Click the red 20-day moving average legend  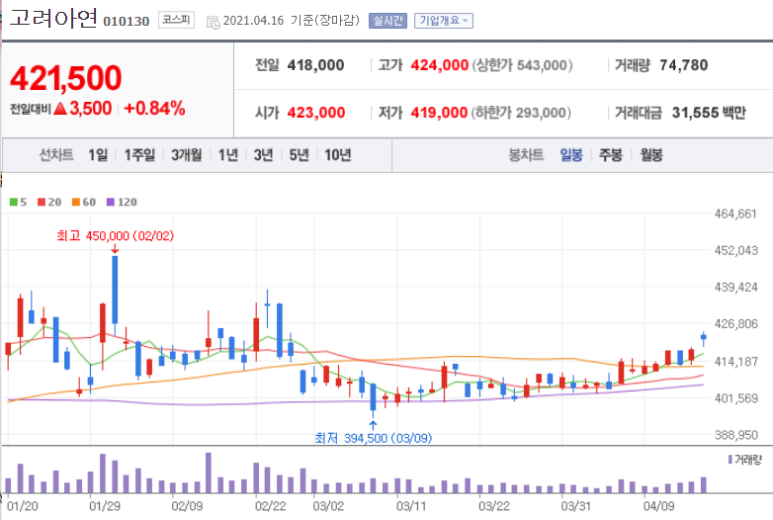click(x=49, y=202)
